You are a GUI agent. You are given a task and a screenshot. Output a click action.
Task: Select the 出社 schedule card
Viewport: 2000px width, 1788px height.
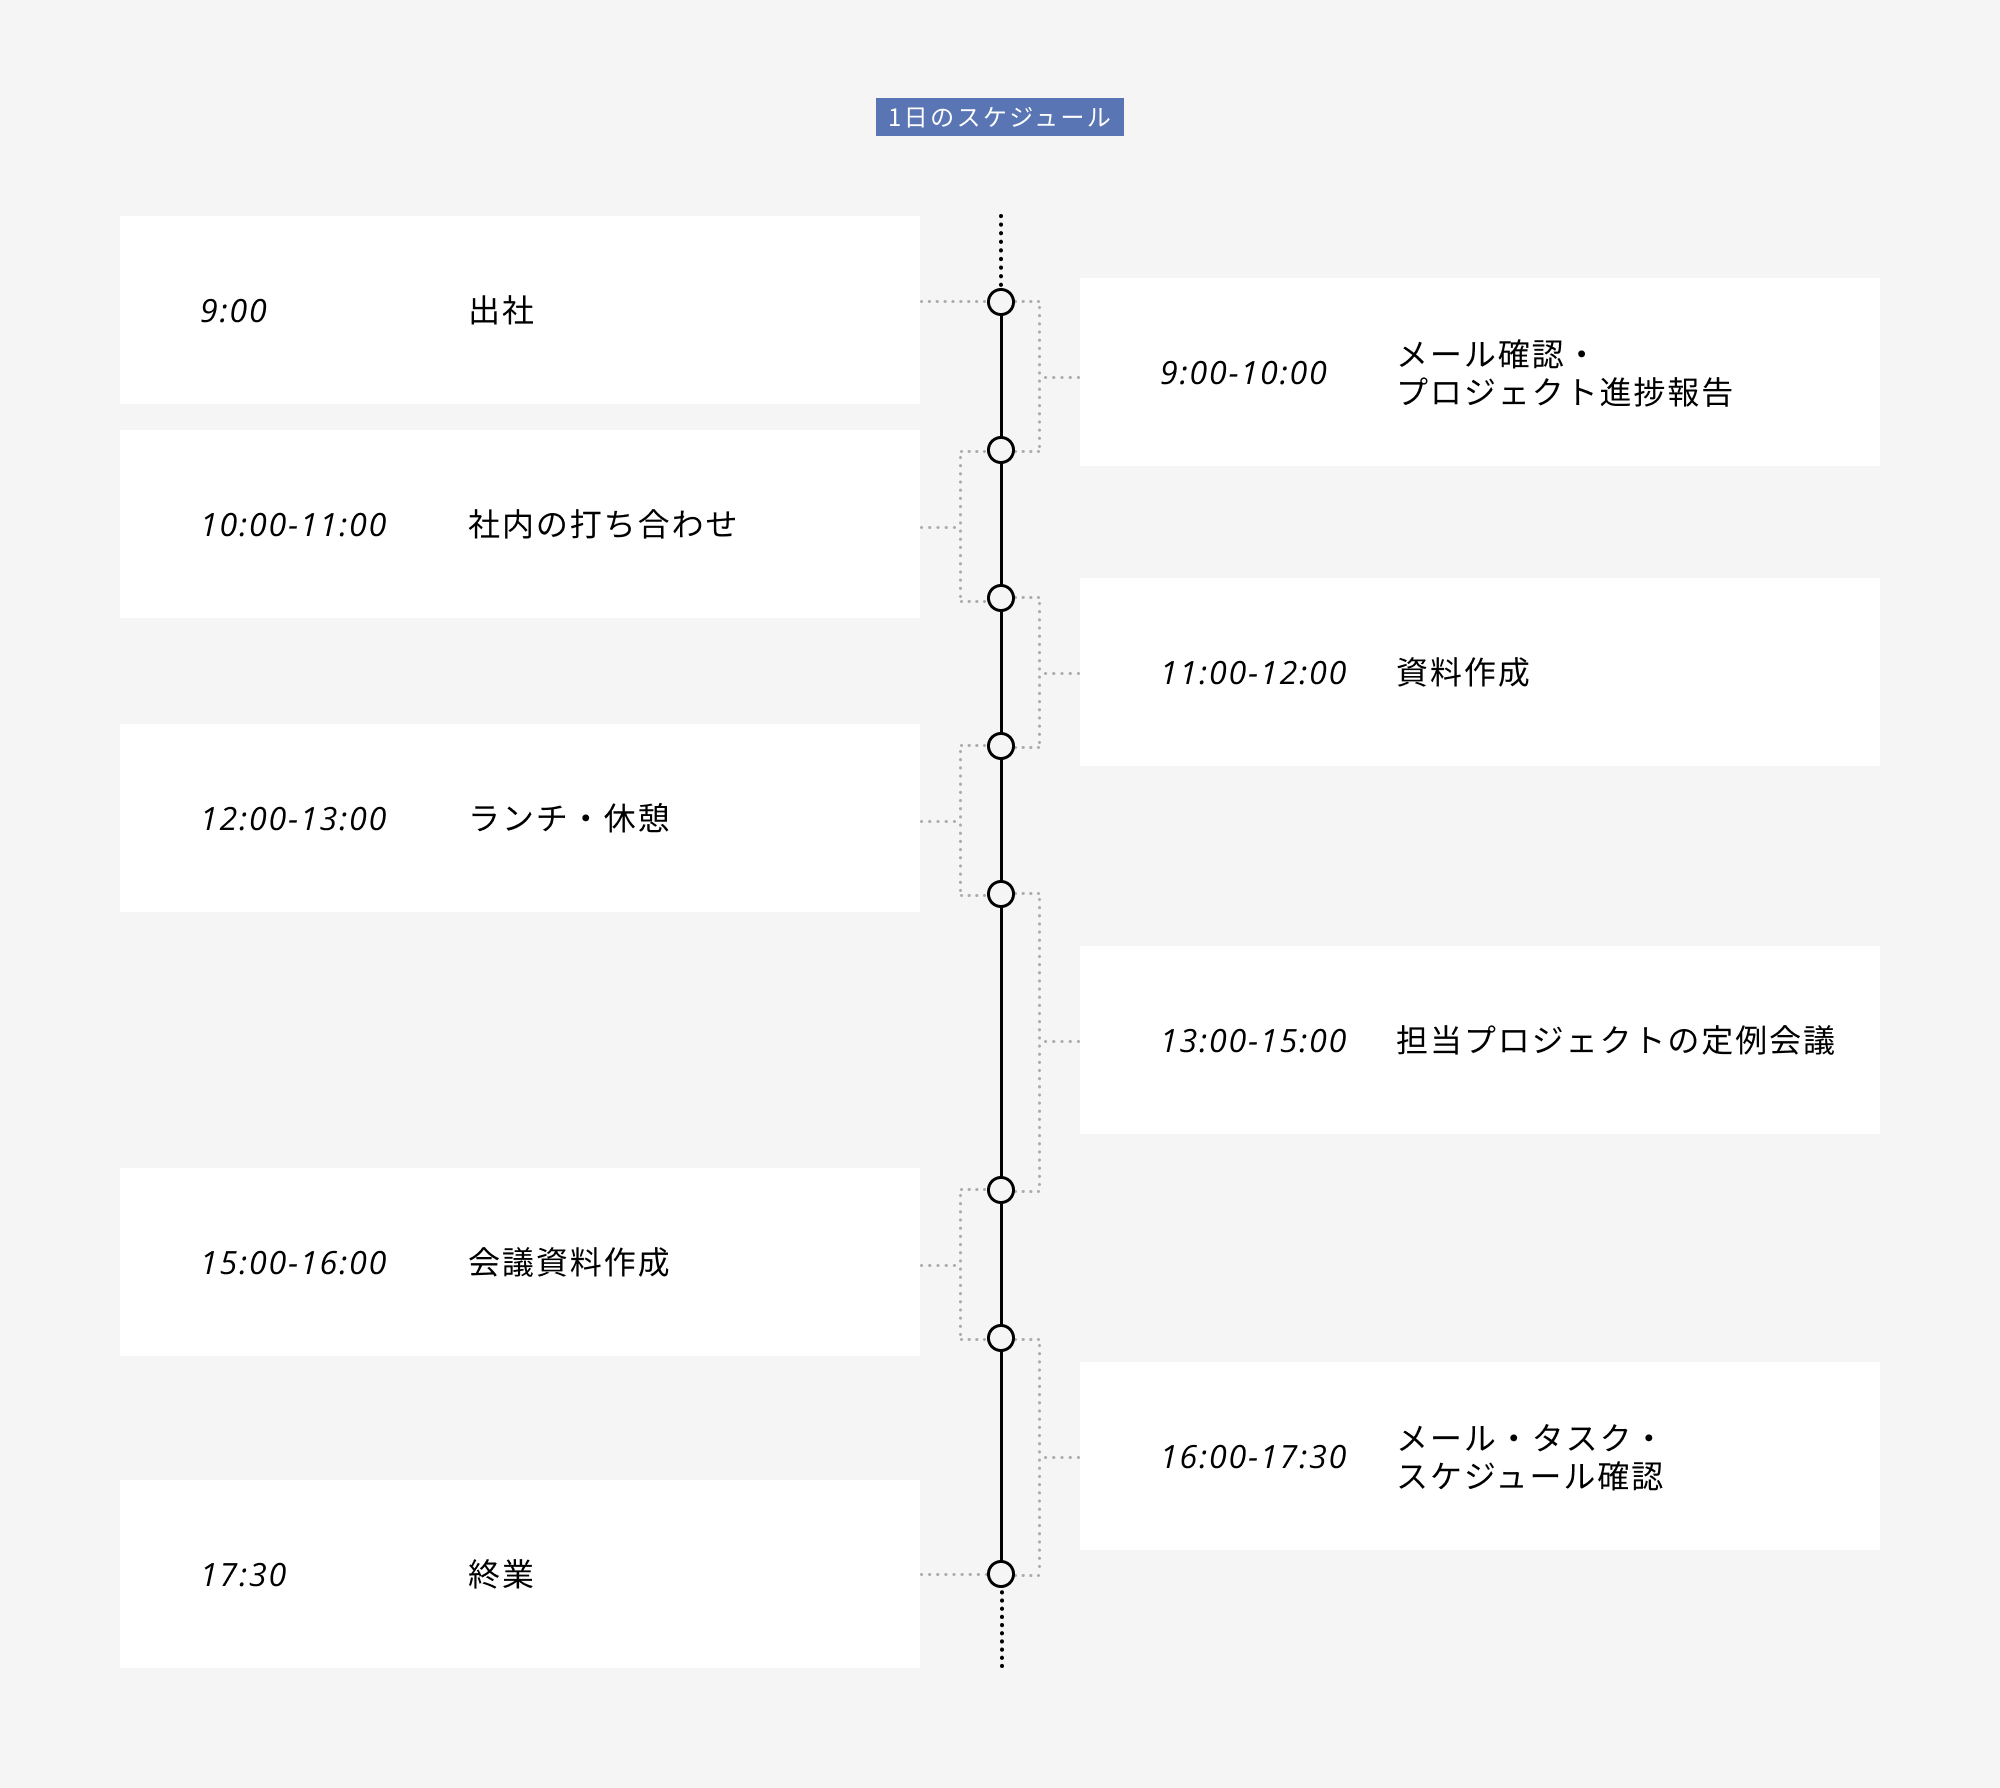tap(519, 310)
